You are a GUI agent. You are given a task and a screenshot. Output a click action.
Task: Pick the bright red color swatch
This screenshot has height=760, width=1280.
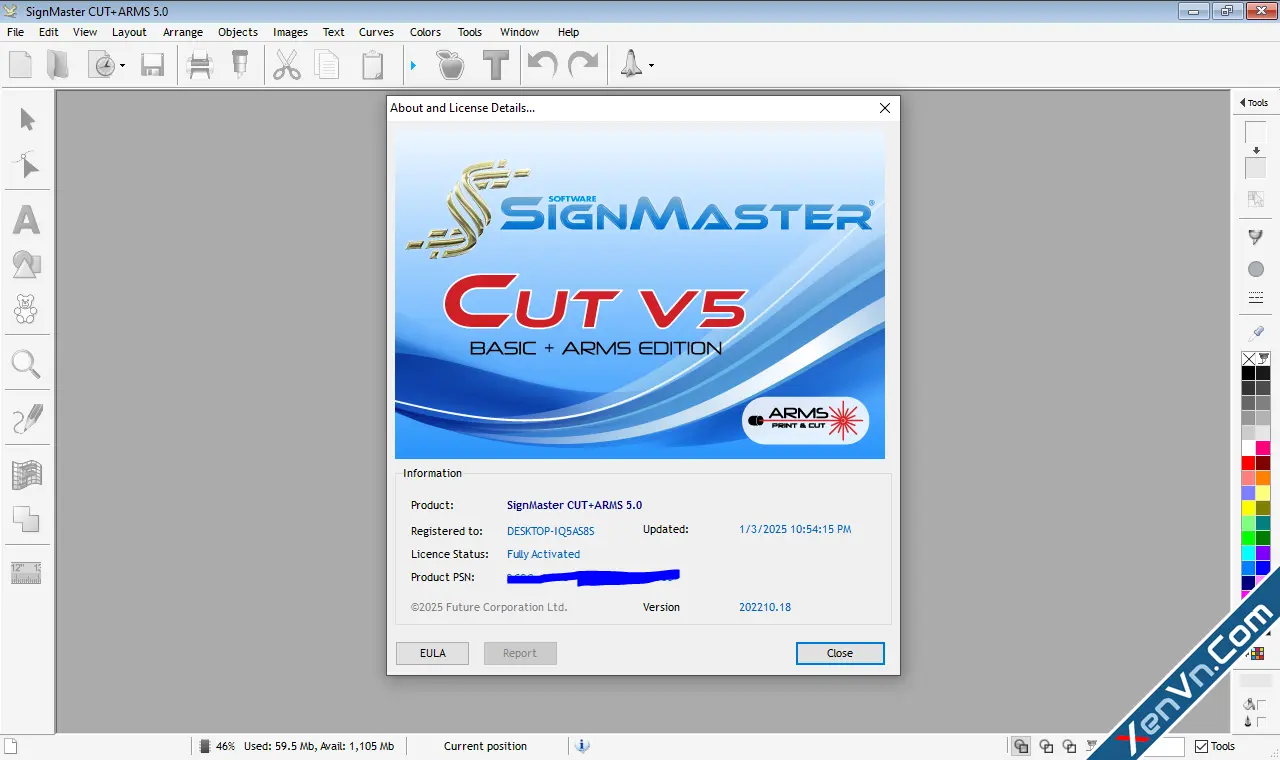tap(1249, 463)
